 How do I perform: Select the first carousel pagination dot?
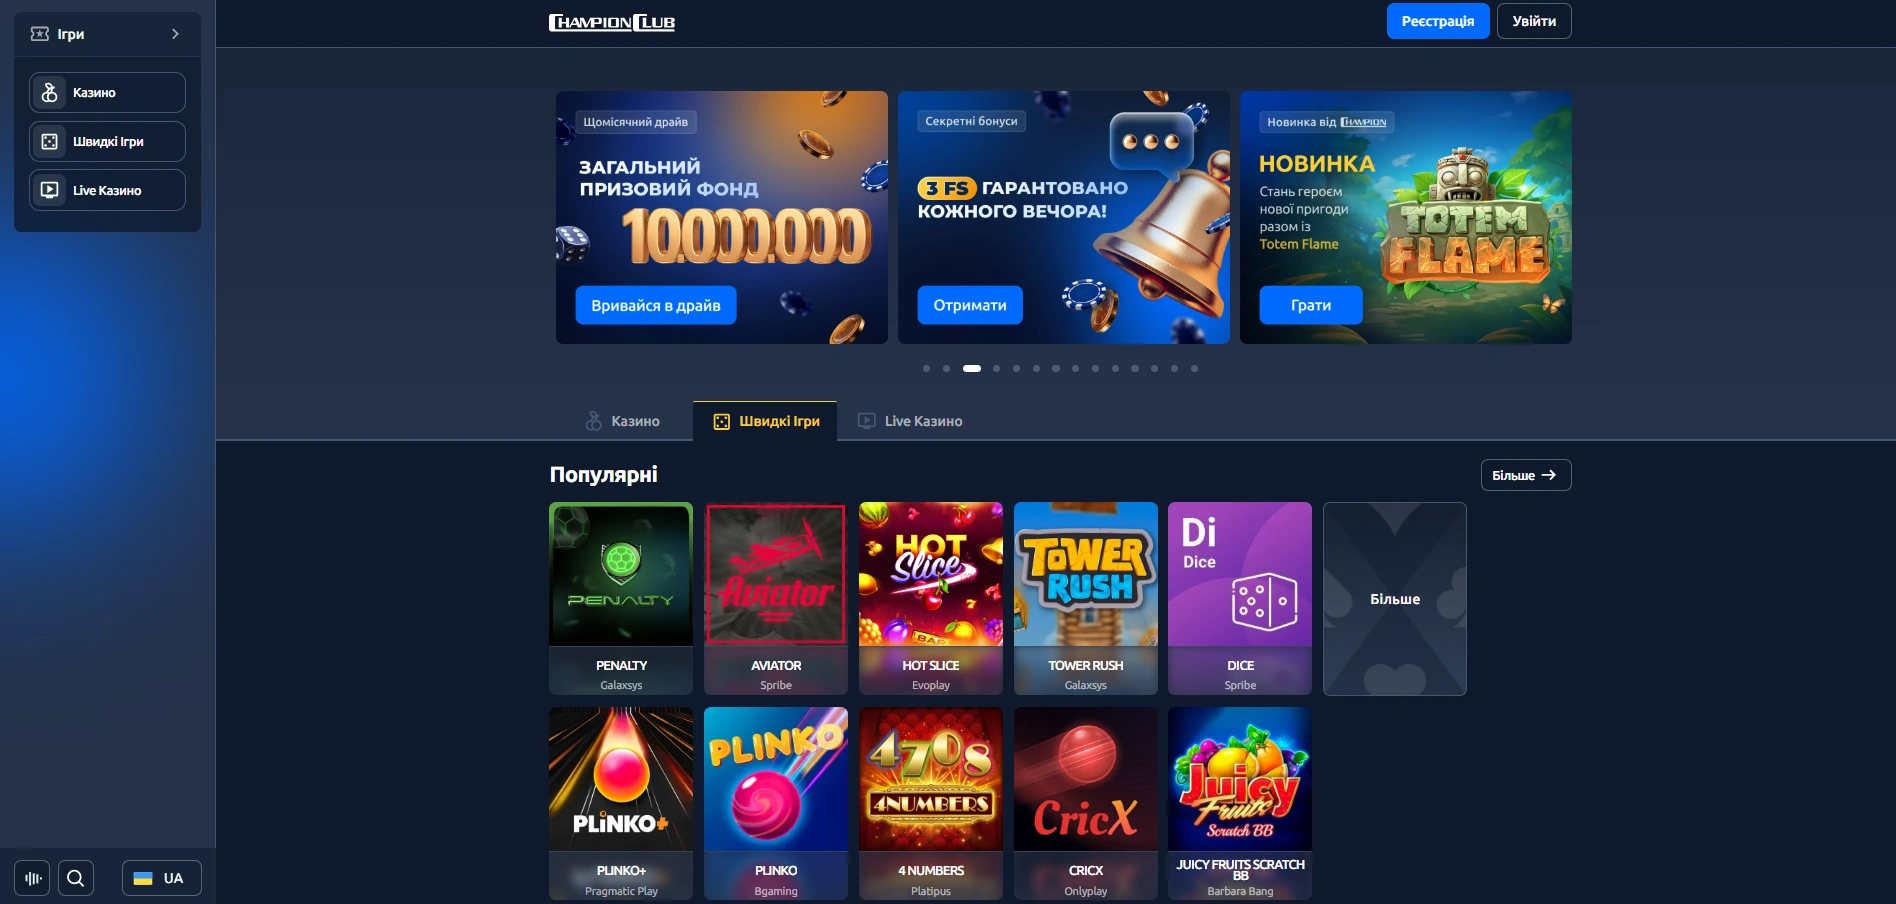[x=926, y=368]
